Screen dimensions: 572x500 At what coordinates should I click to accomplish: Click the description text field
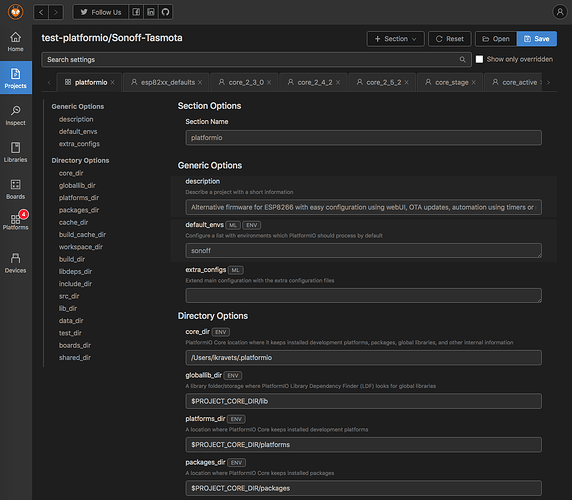pos(363,207)
